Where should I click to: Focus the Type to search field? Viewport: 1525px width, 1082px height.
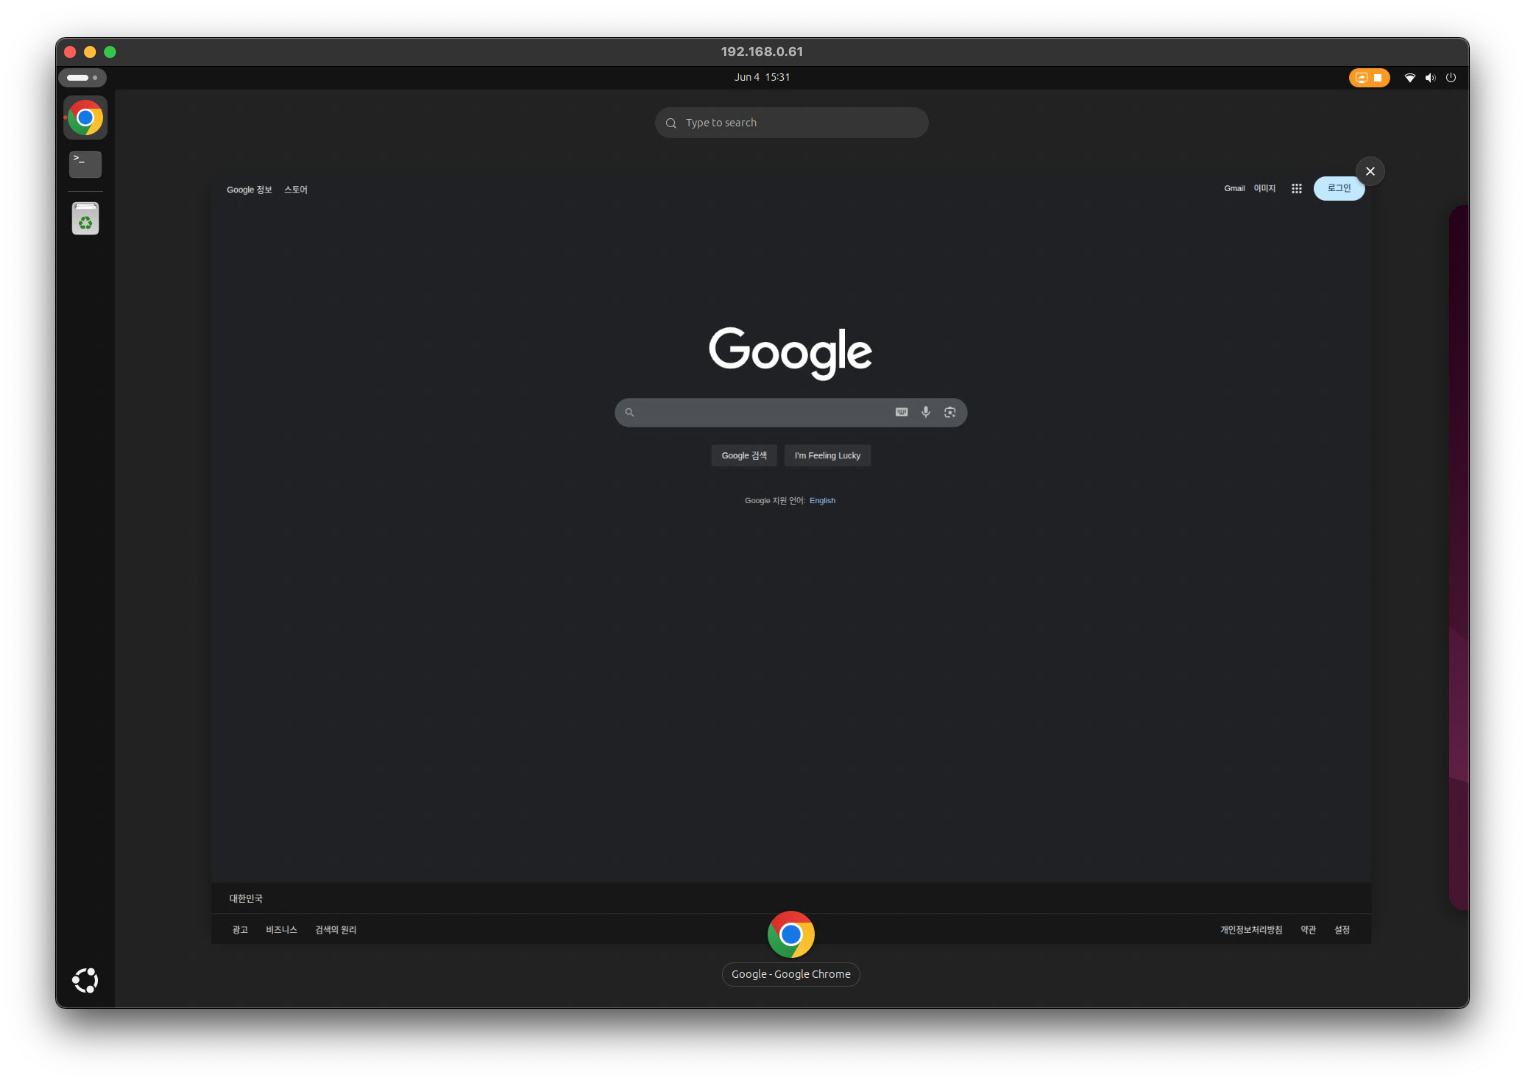(792, 122)
